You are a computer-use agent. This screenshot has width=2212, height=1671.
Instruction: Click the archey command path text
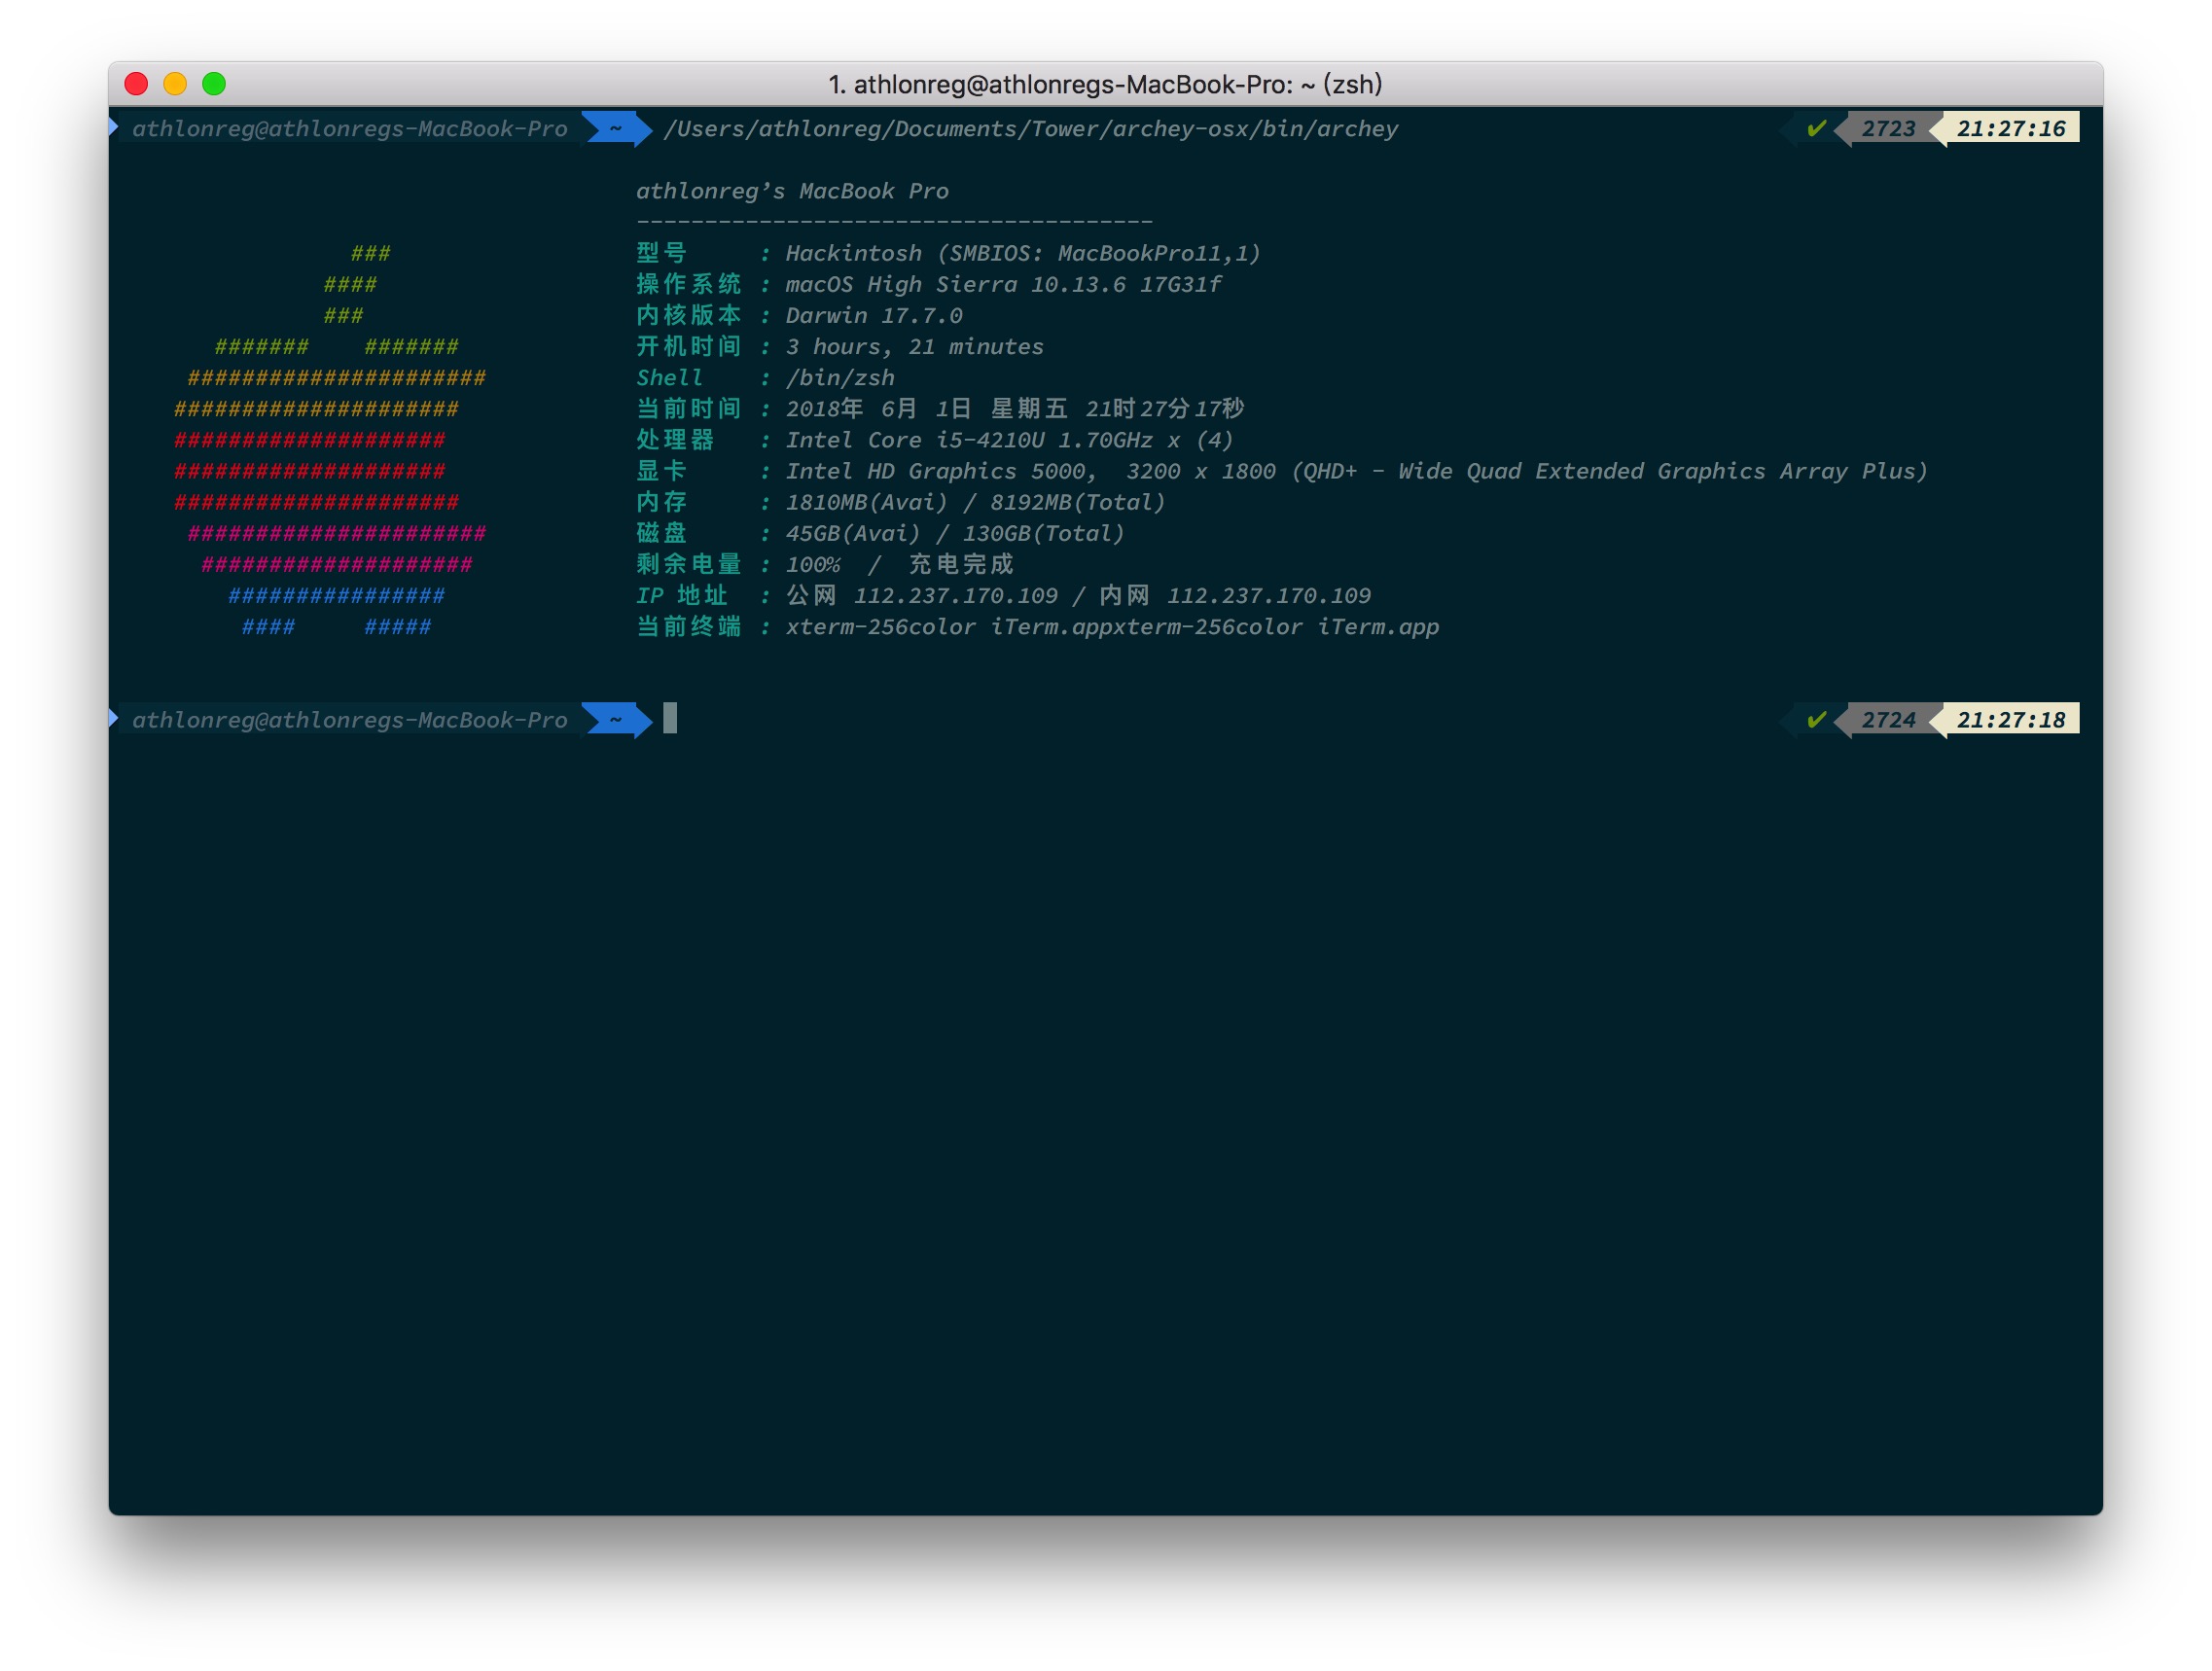pos(1031,129)
